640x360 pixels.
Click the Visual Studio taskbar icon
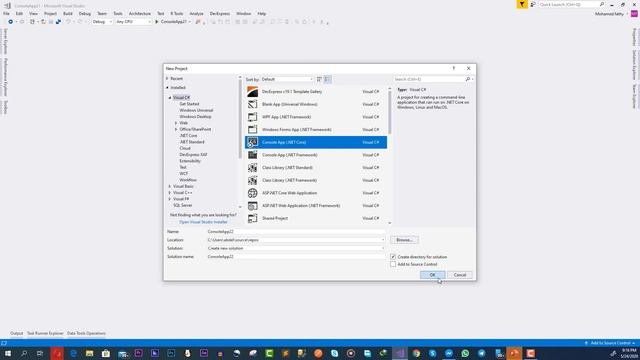(x=400, y=353)
